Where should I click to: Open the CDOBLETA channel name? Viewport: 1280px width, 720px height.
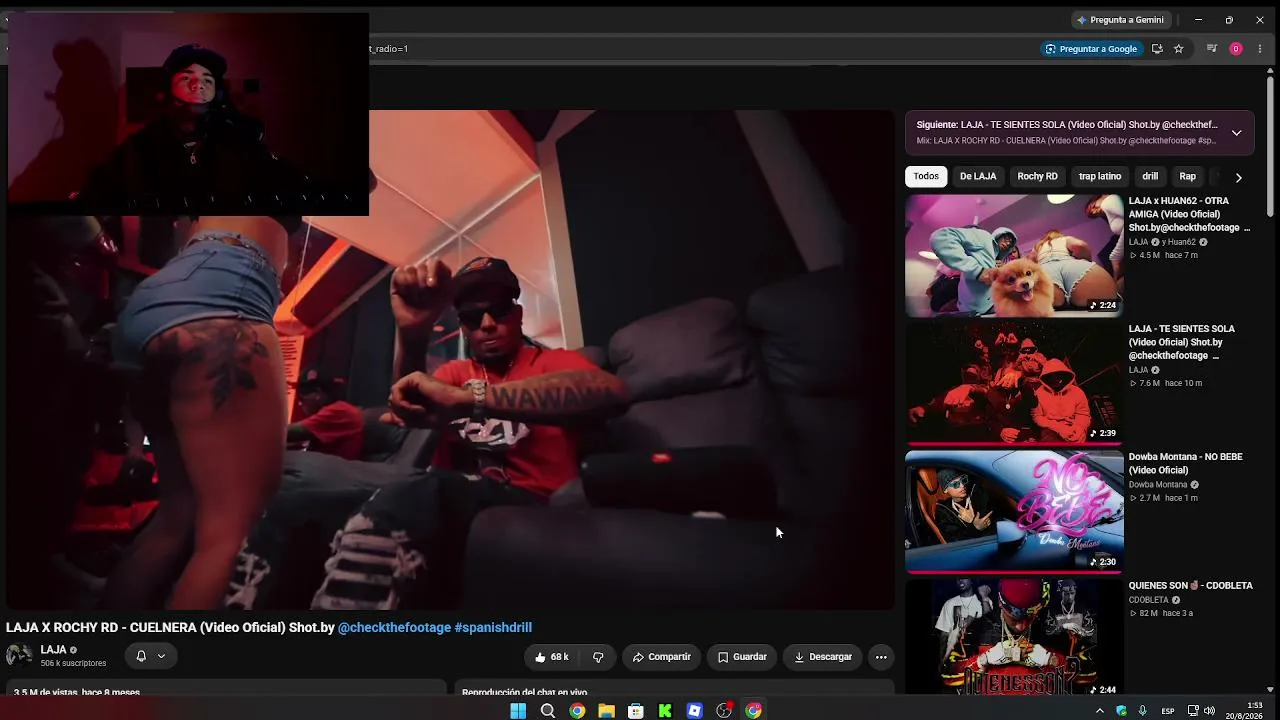tap(1149, 600)
